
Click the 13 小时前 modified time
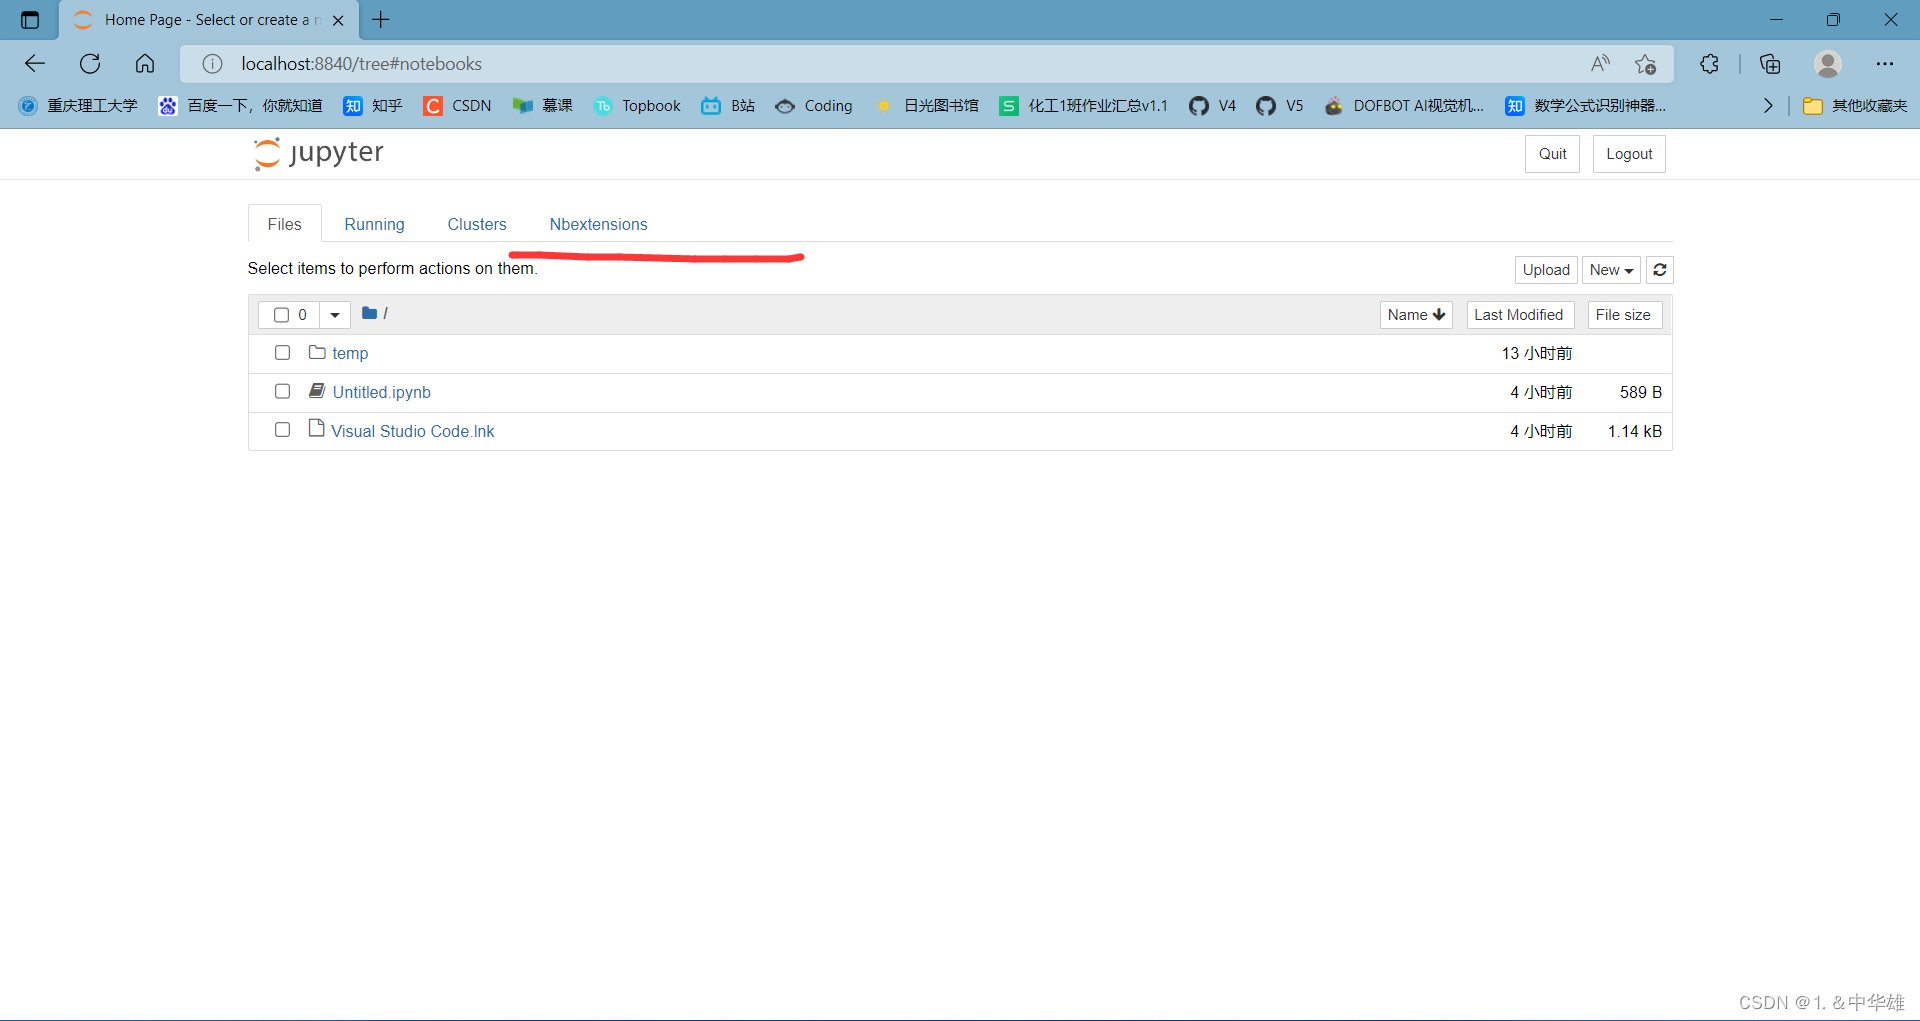pos(1537,354)
